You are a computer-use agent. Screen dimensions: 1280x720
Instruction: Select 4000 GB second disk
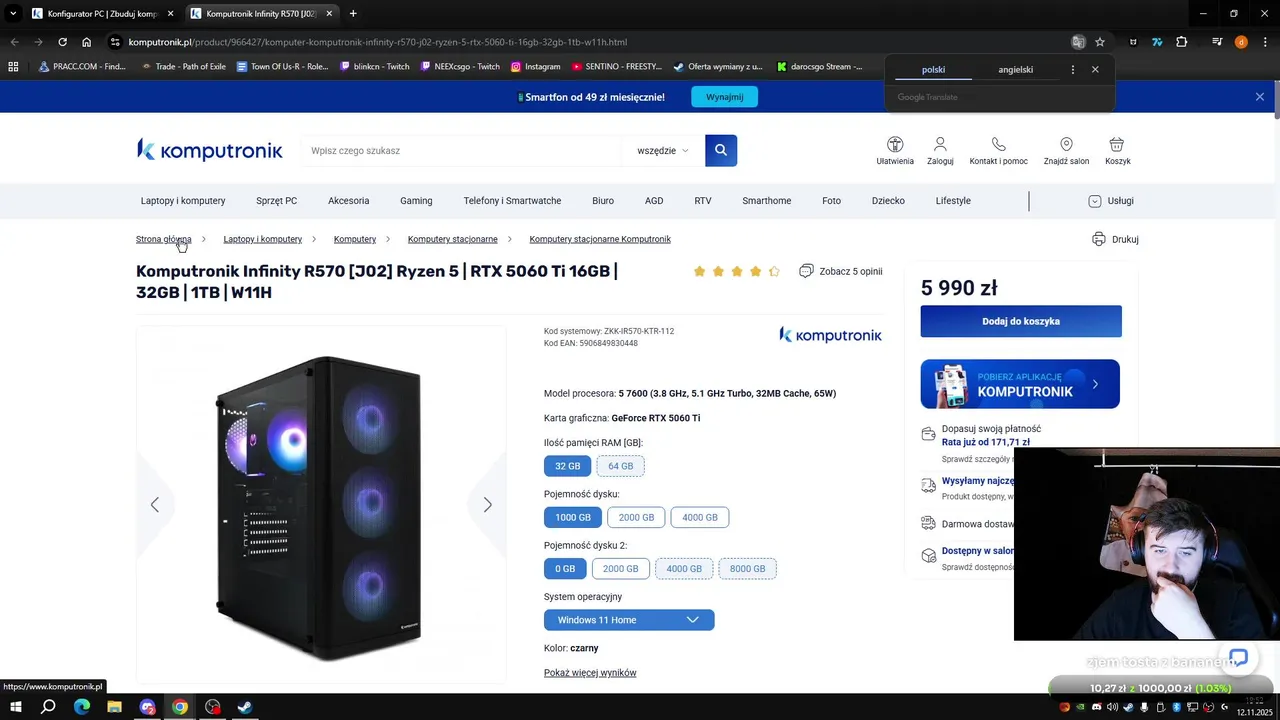pyautogui.click(x=684, y=569)
